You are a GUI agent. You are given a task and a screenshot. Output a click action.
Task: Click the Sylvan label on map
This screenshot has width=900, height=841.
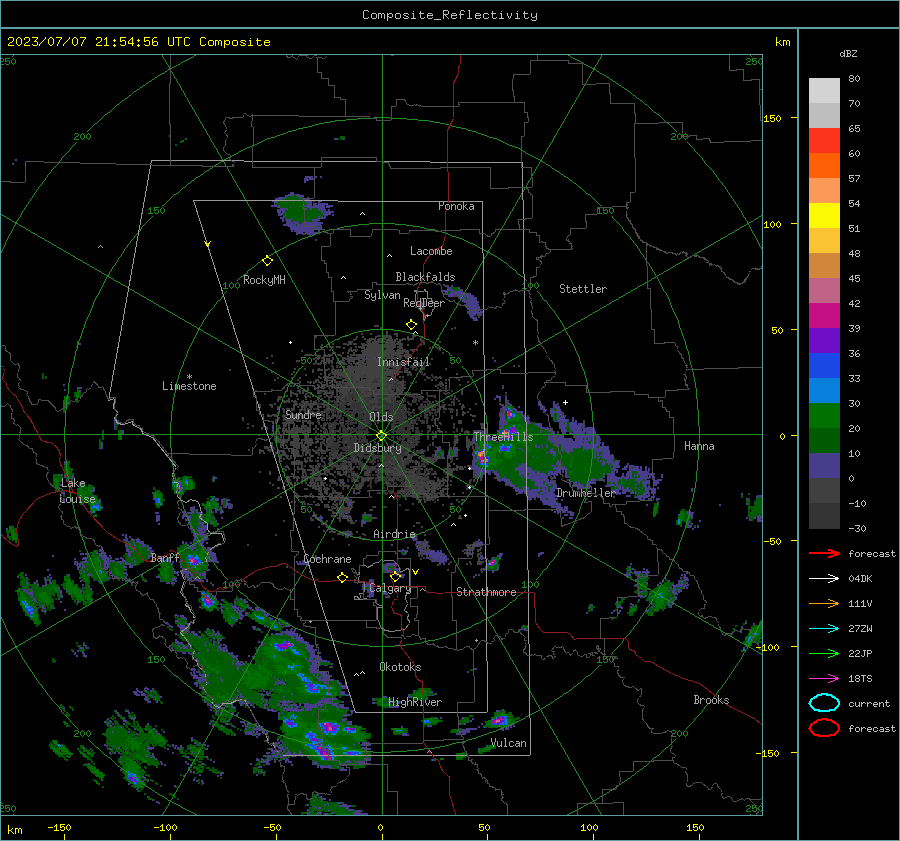(x=382, y=295)
